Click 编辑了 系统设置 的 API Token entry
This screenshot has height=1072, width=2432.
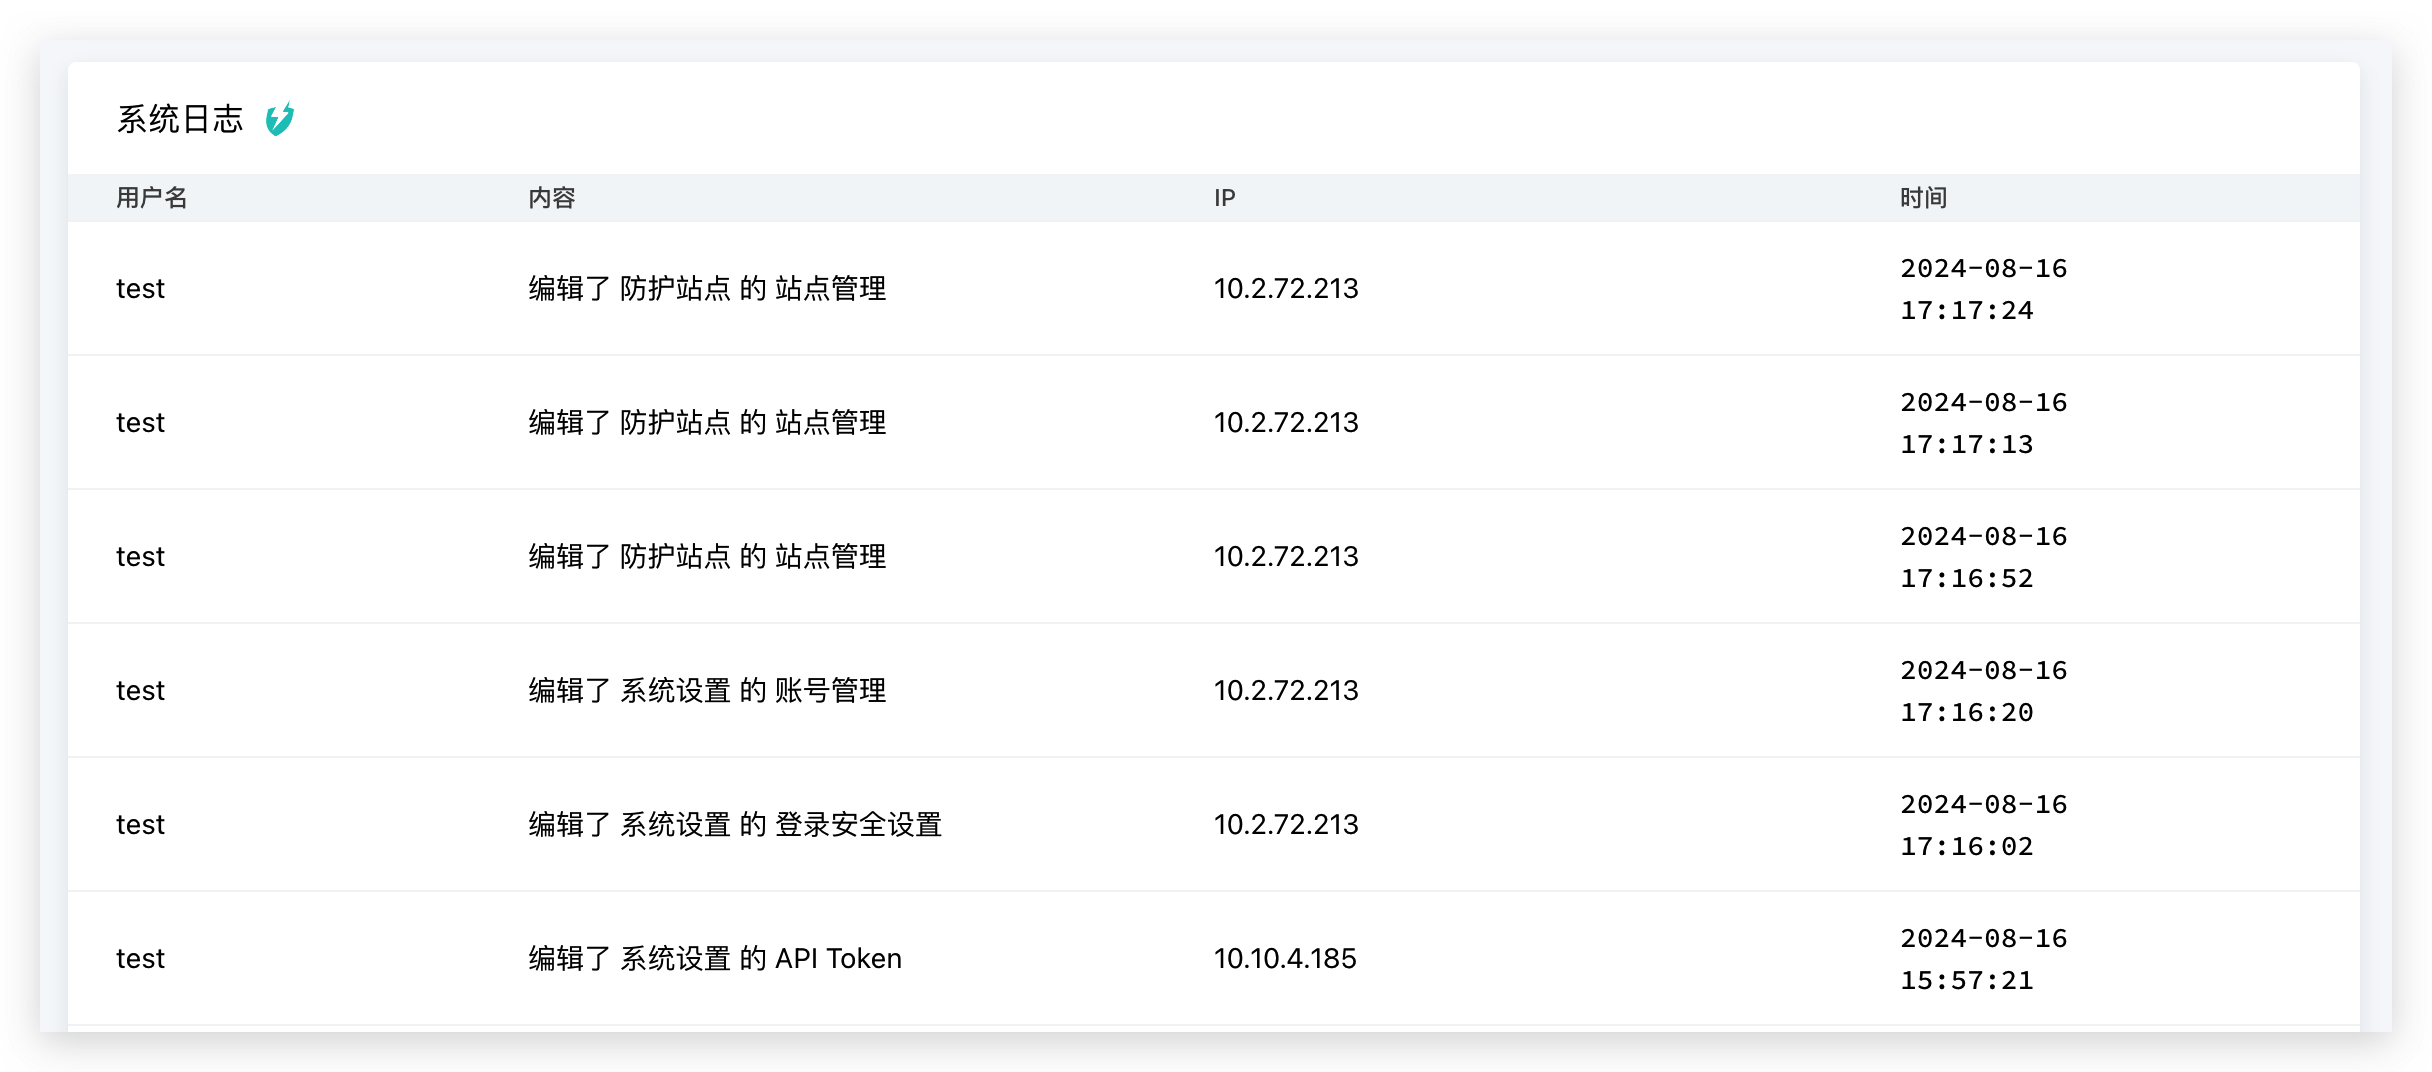tap(715, 959)
